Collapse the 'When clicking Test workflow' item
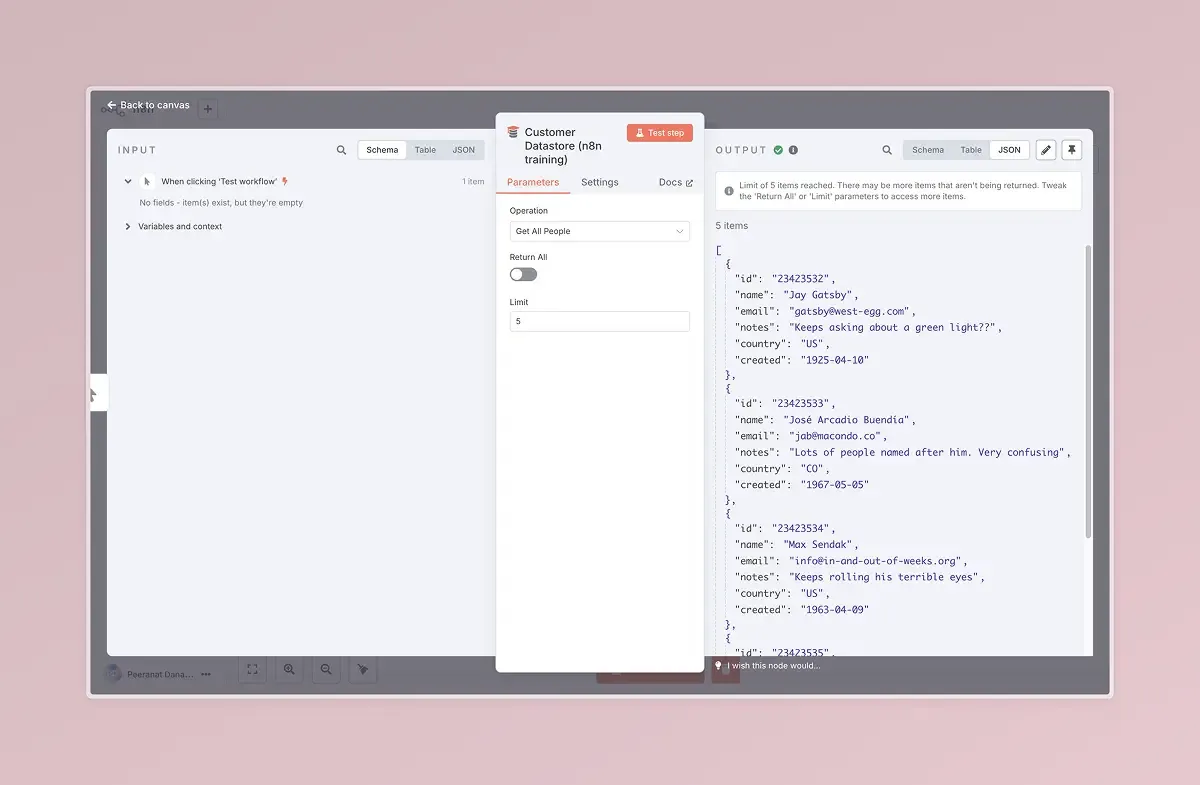Screen dimensions: 1200x785 click(128, 182)
